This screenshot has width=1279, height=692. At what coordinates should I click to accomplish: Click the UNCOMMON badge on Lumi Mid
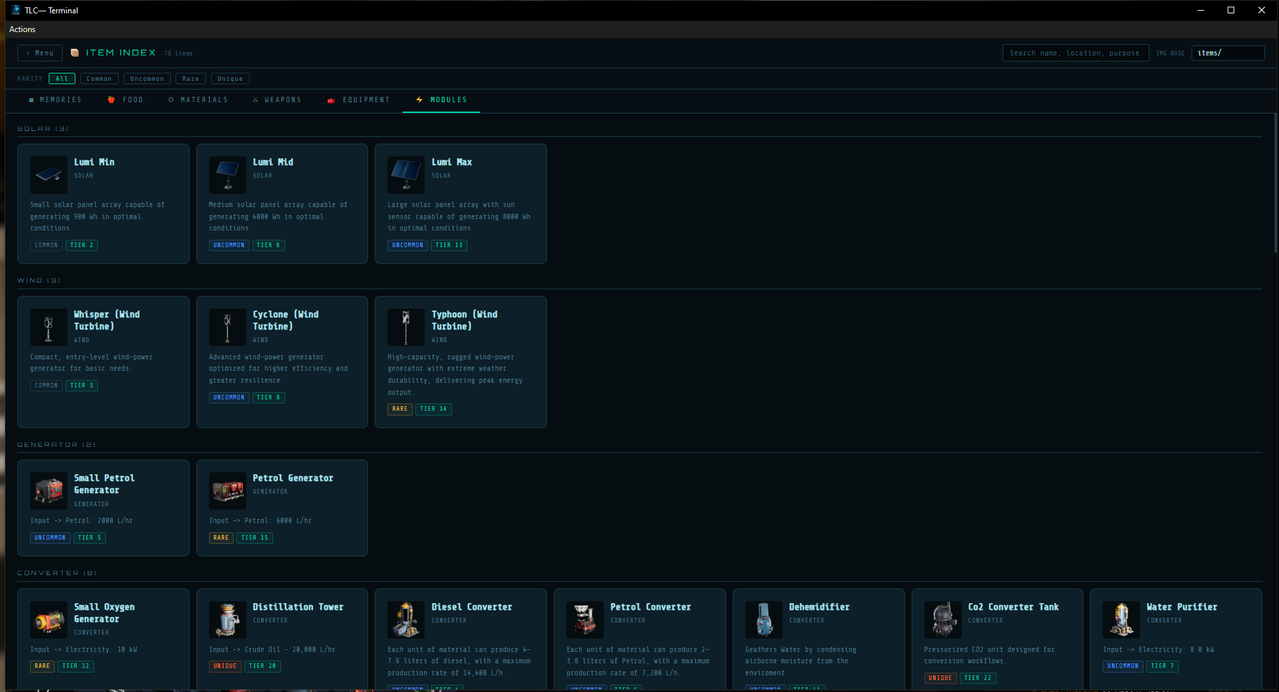click(x=228, y=245)
